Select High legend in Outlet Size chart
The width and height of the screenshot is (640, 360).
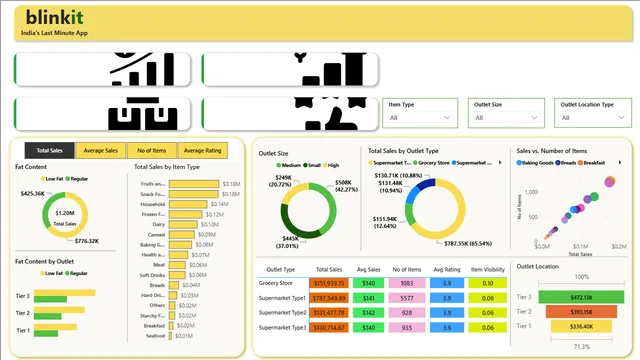coord(331,165)
